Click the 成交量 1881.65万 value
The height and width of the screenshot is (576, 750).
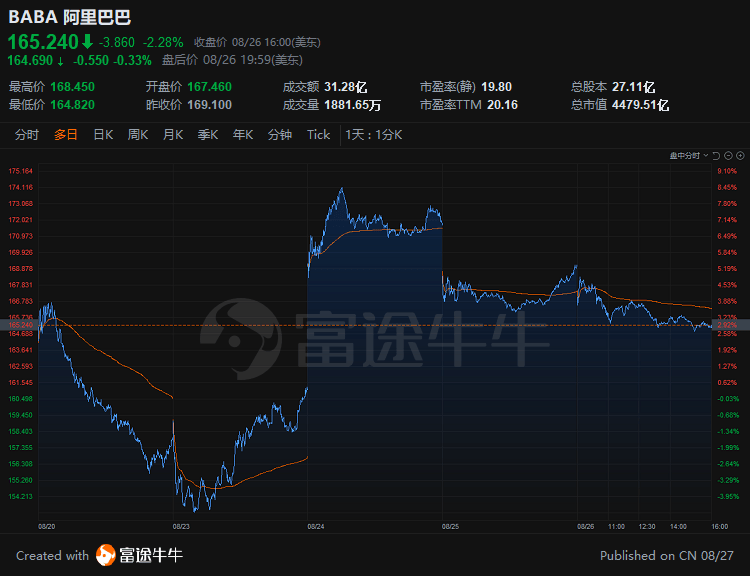353,104
